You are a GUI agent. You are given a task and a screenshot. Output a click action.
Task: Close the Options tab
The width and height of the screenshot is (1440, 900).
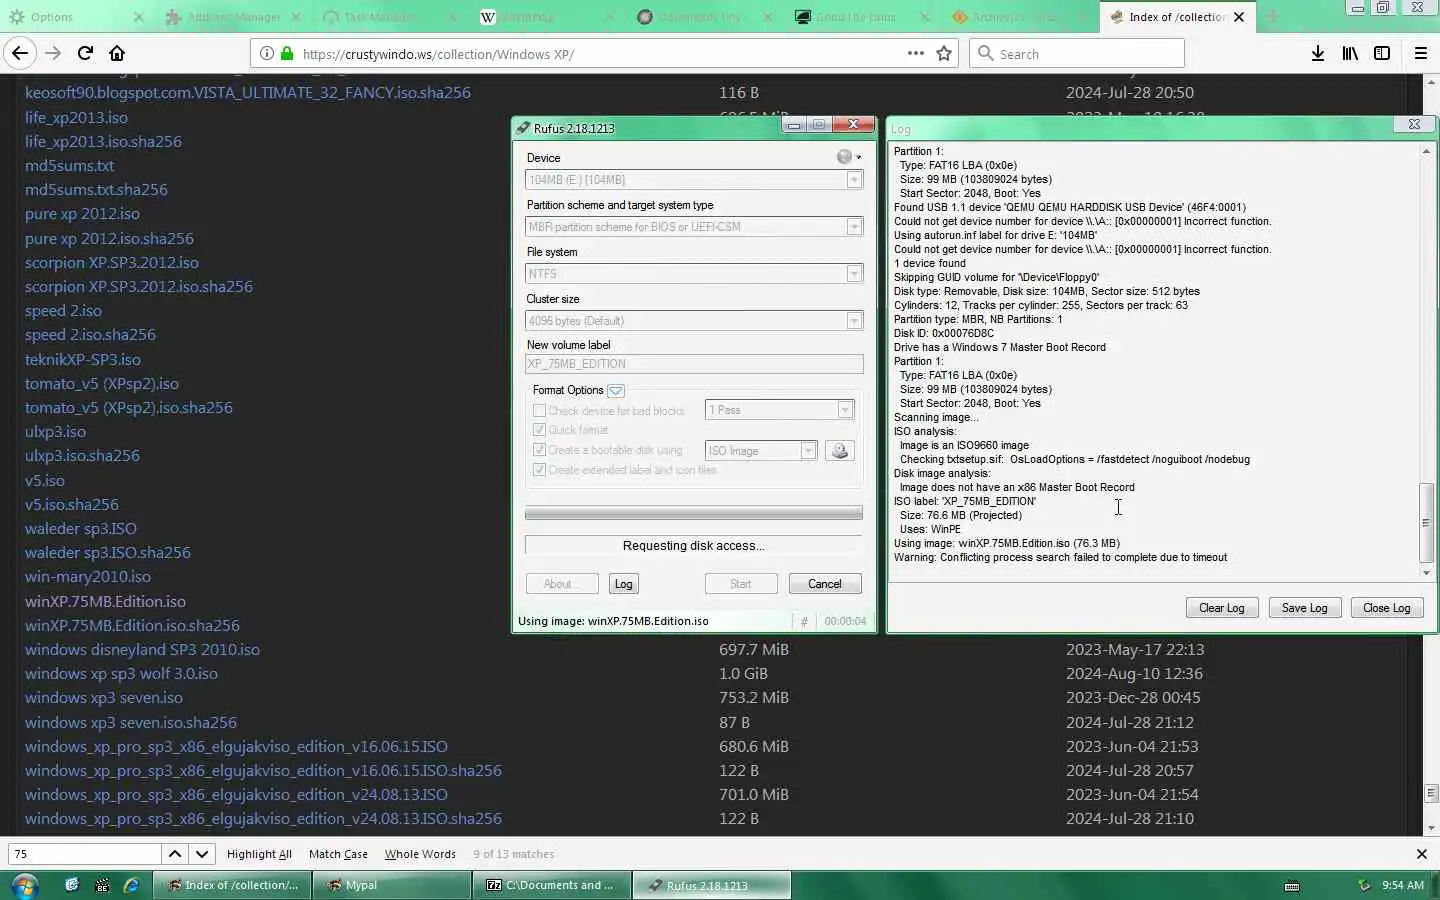click(x=139, y=17)
